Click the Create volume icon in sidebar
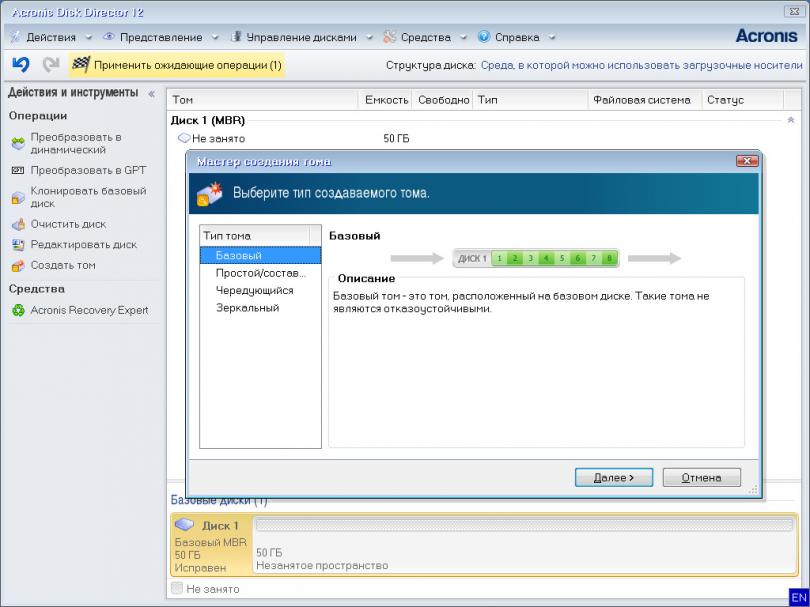 pyautogui.click(x=18, y=266)
